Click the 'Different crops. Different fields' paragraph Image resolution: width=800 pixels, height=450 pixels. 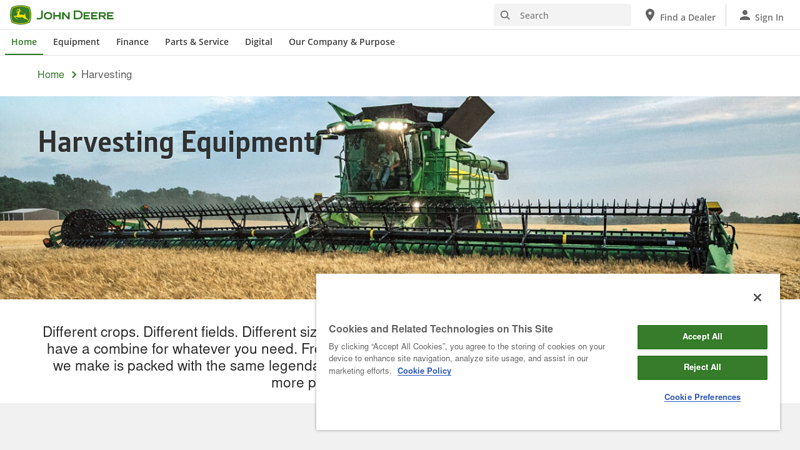coord(179,357)
